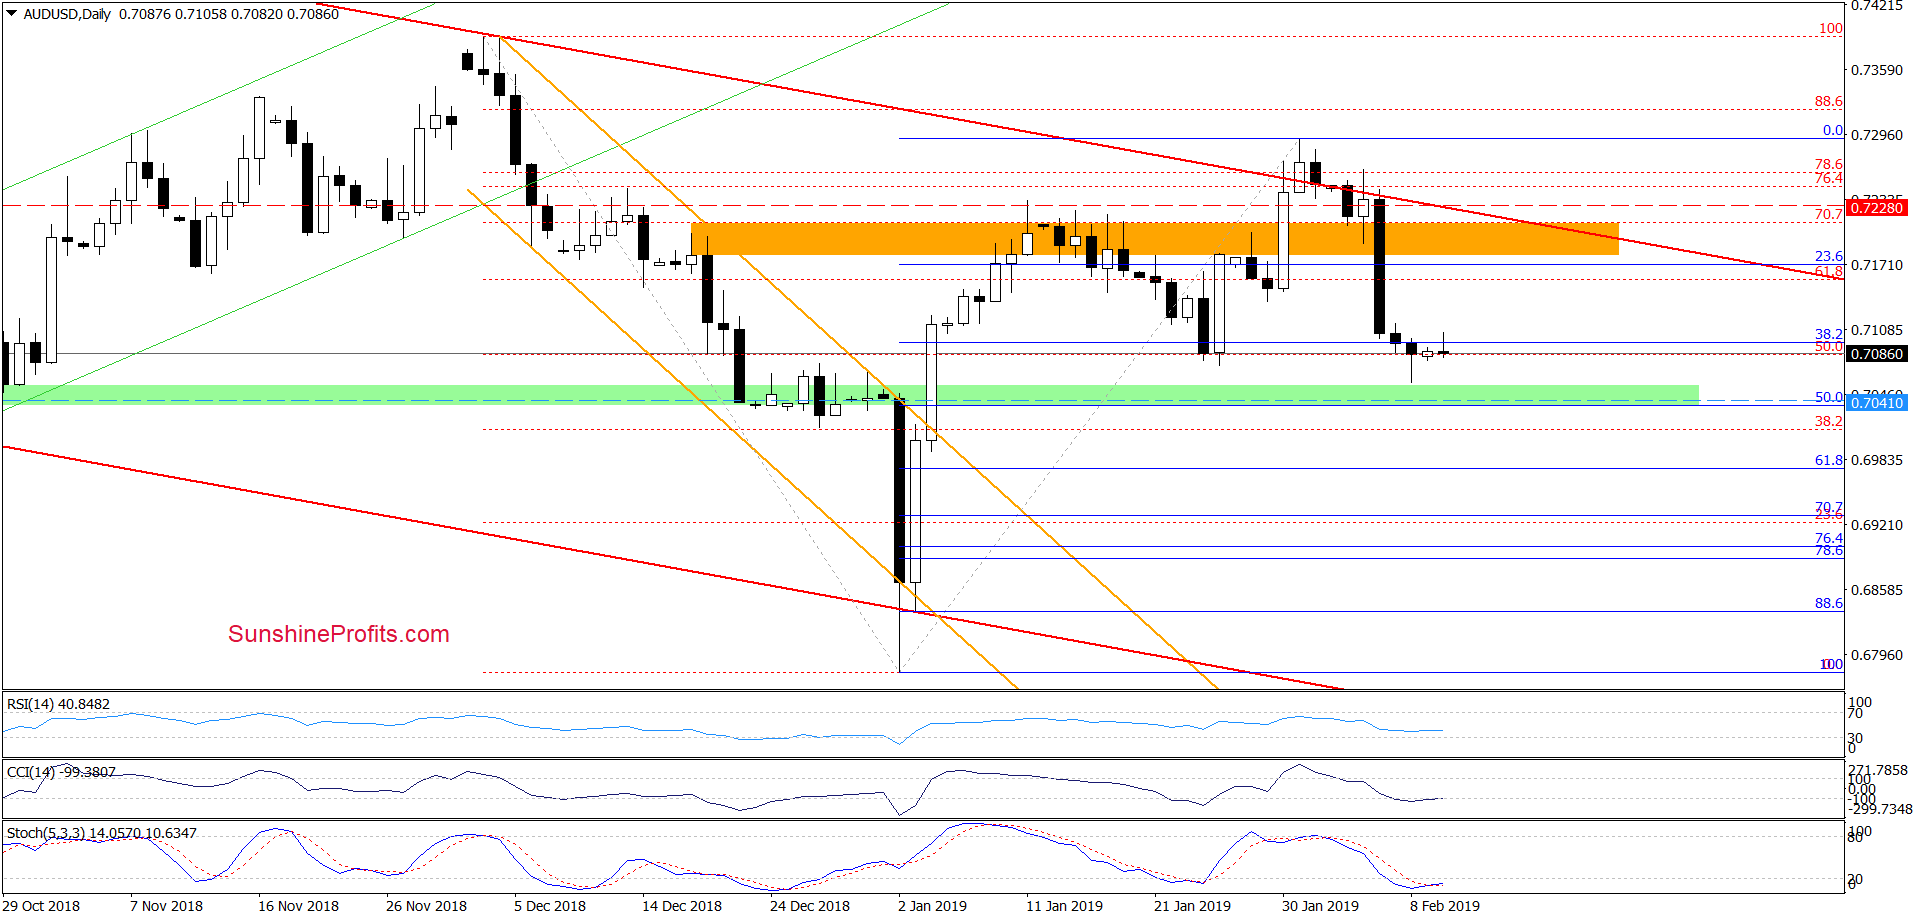Click the 2 Jan 2019 date label
The width and height of the screenshot is (1916, 920).
pyautogui.click(x=932, y=906)
